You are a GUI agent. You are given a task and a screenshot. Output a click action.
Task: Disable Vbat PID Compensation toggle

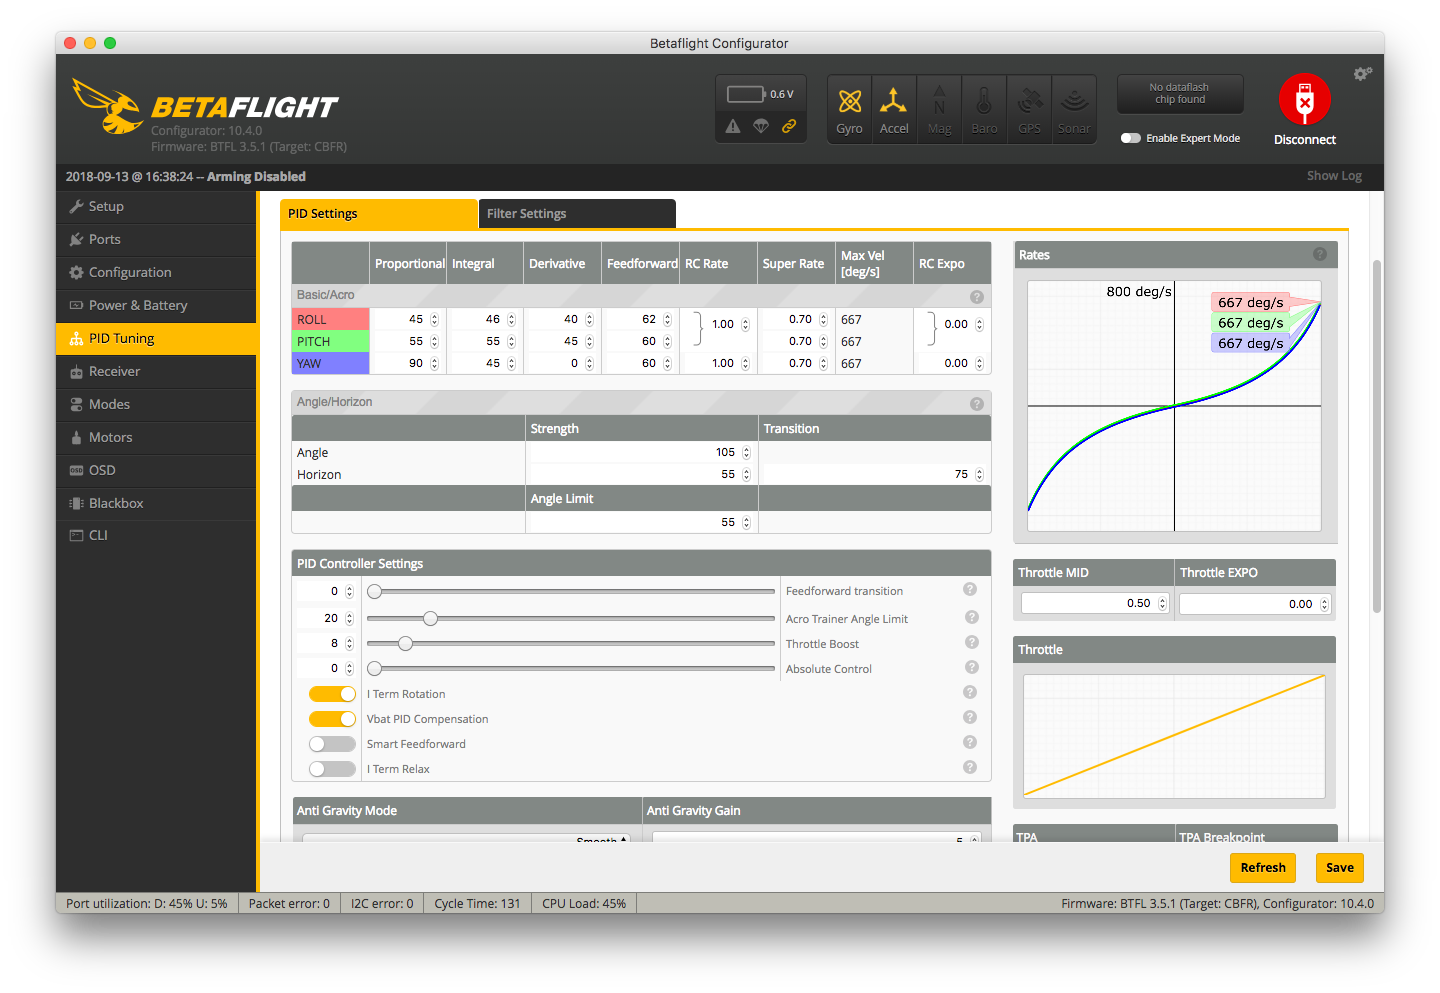[332, 719]
